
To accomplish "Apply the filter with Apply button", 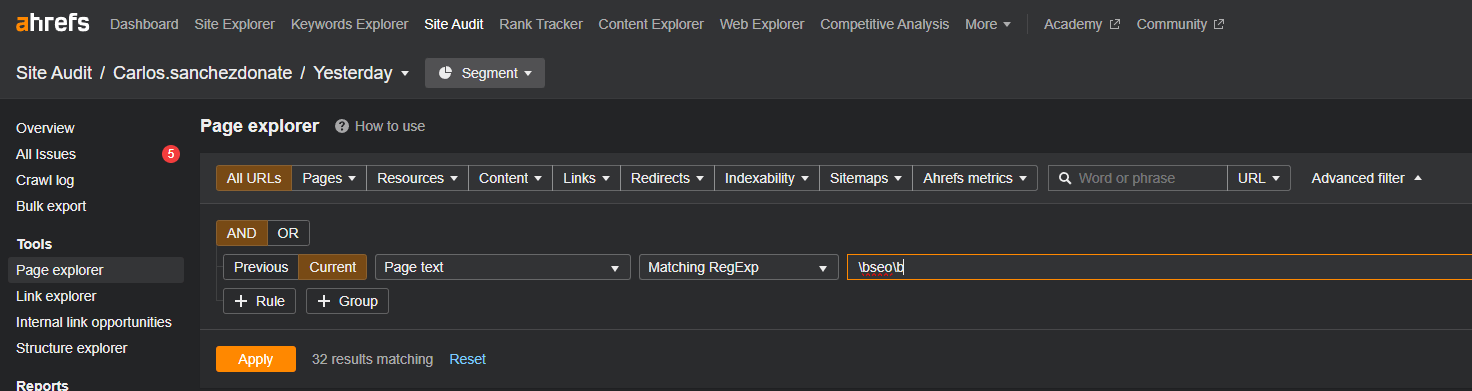I will 256,359.
